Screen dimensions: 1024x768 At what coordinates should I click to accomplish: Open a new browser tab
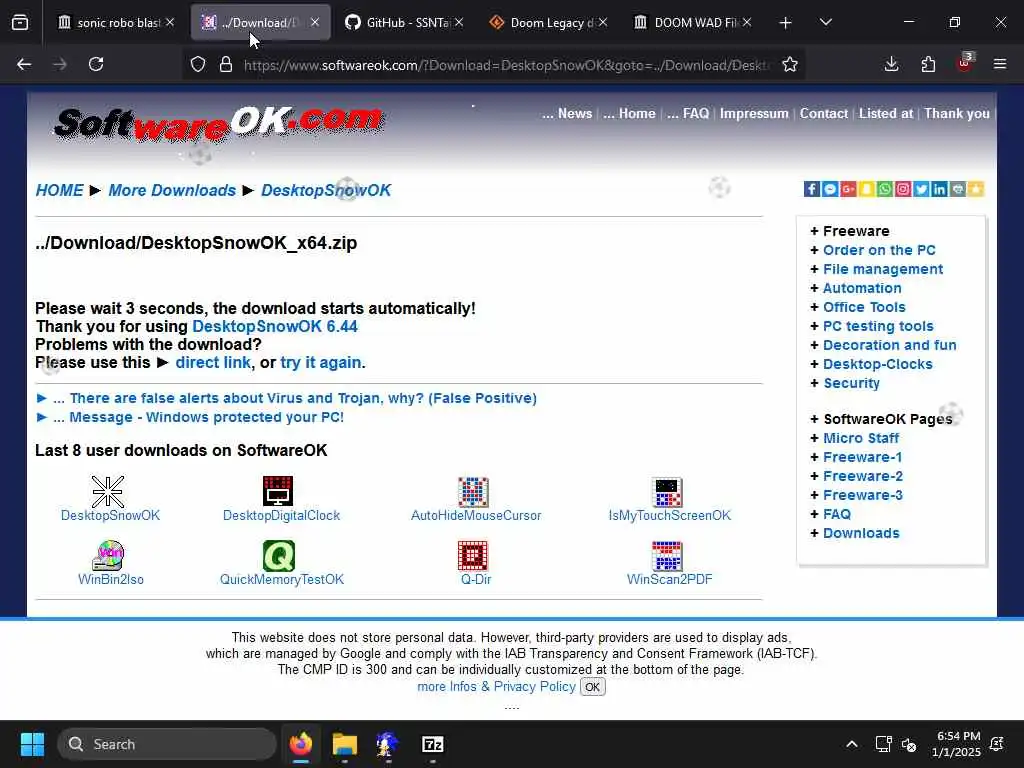(x=785, y=23)
